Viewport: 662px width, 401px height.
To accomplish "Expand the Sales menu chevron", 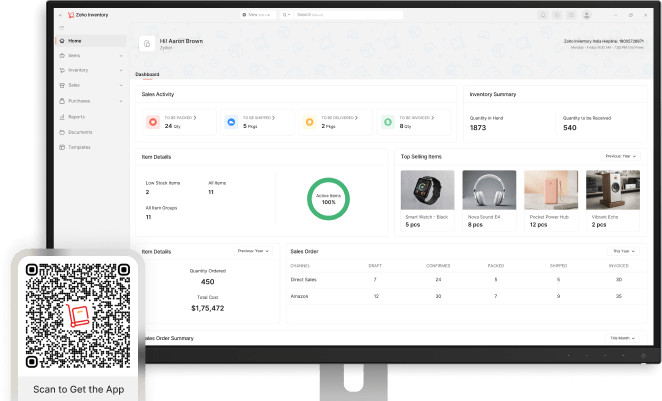I will point(121,85).
